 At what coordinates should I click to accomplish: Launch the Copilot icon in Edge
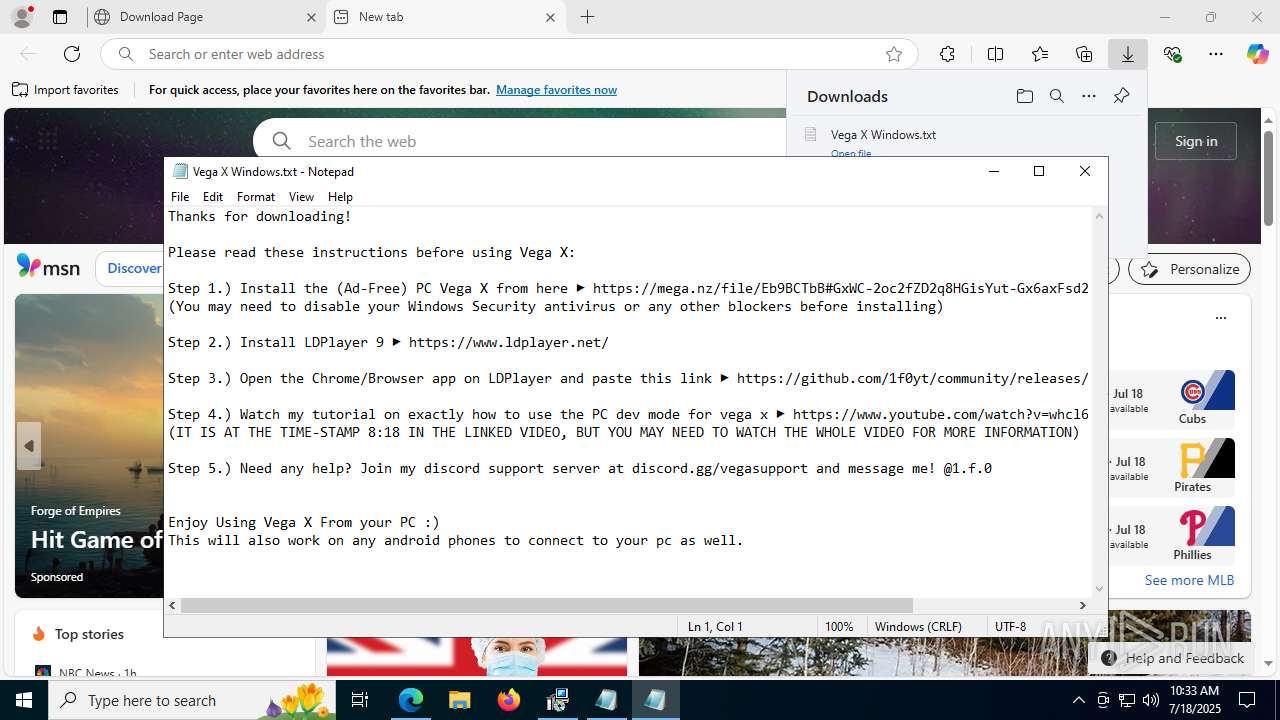(1258, 54)
